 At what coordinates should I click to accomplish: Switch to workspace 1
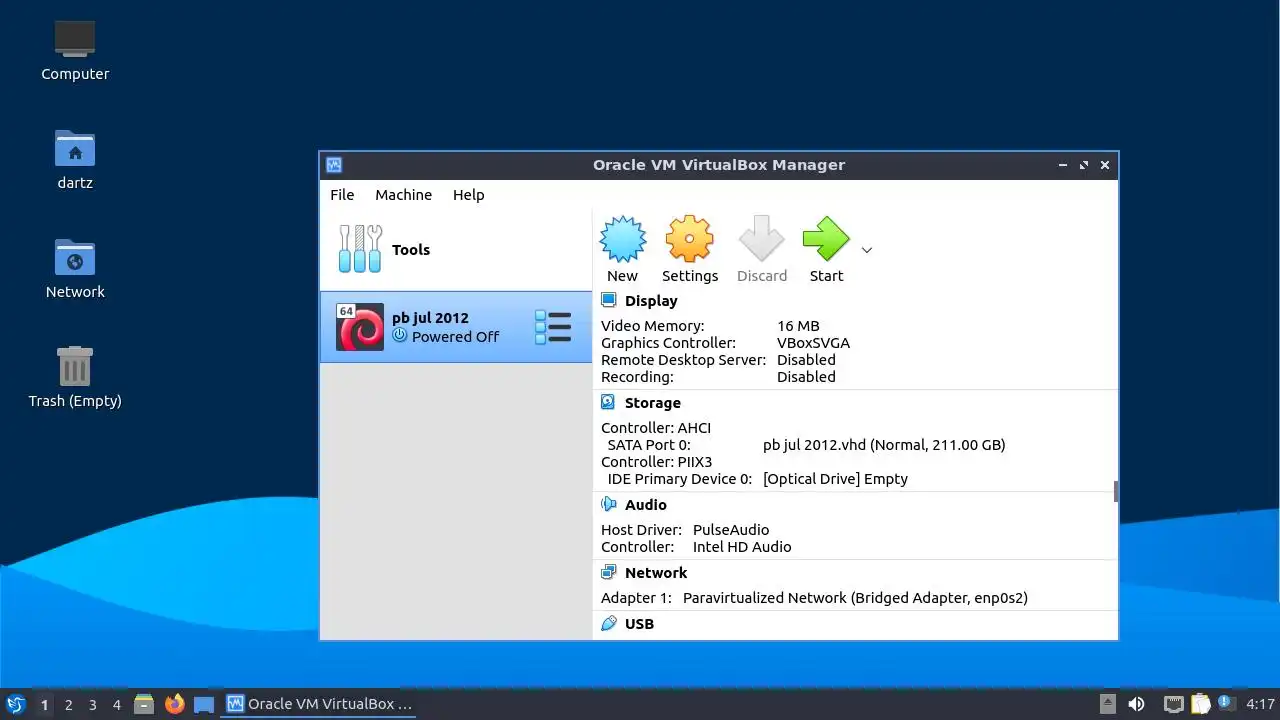coord(44,705)
